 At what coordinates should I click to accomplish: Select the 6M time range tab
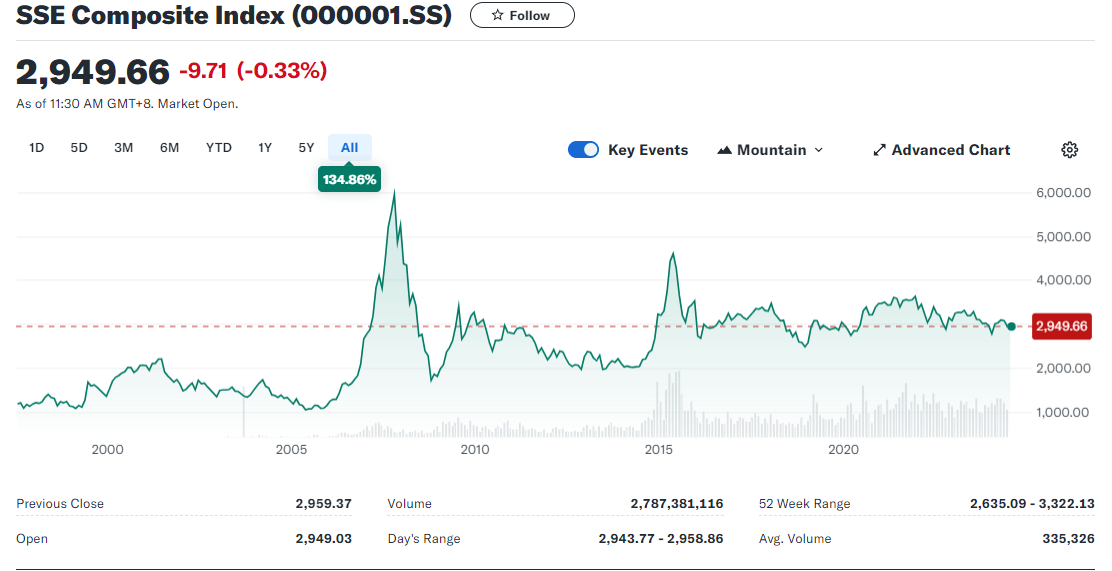[x=169, y=148]
